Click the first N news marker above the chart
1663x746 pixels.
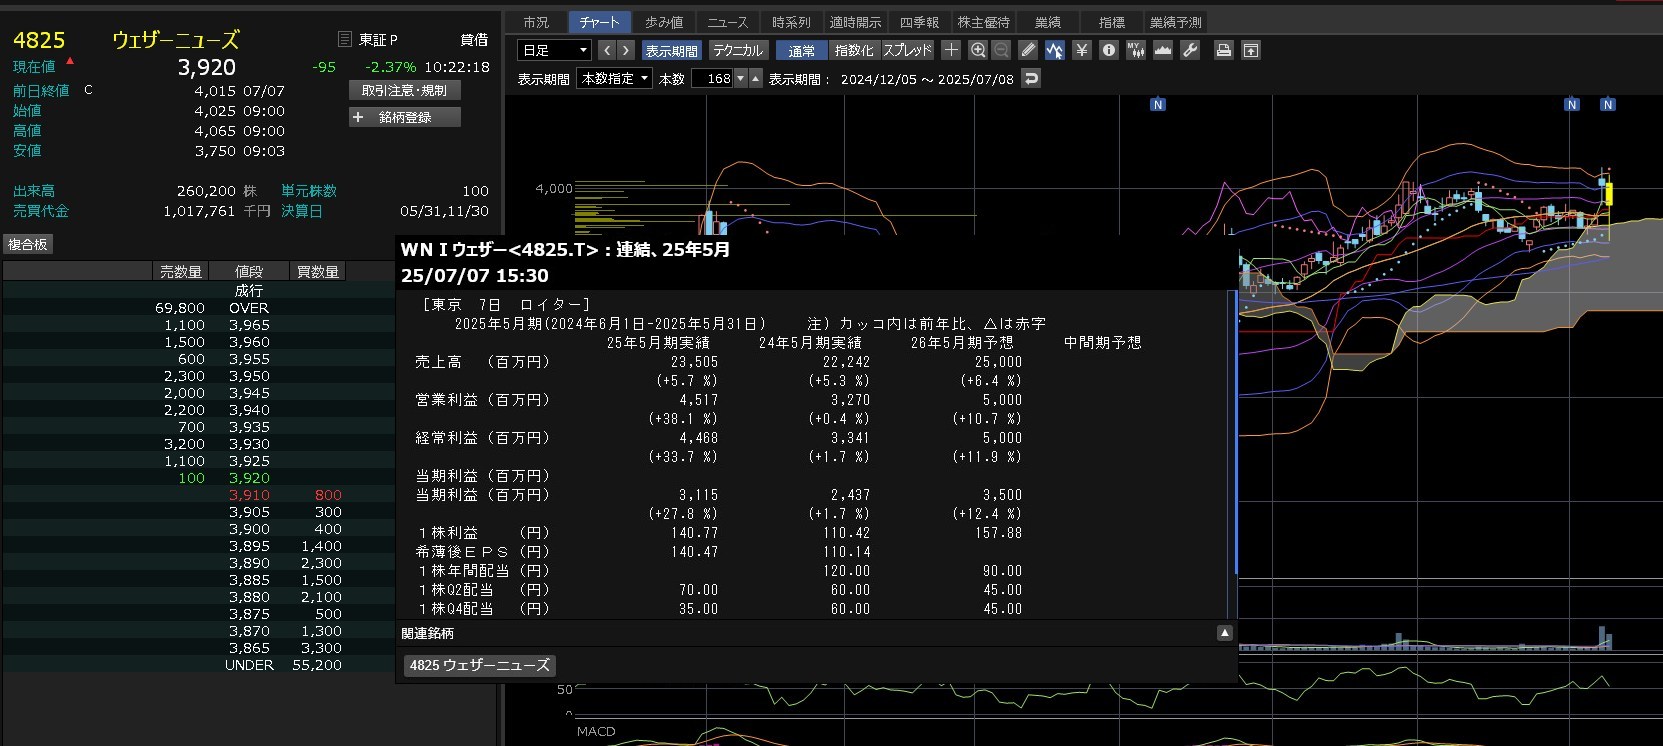click(x=1158, y=104)
